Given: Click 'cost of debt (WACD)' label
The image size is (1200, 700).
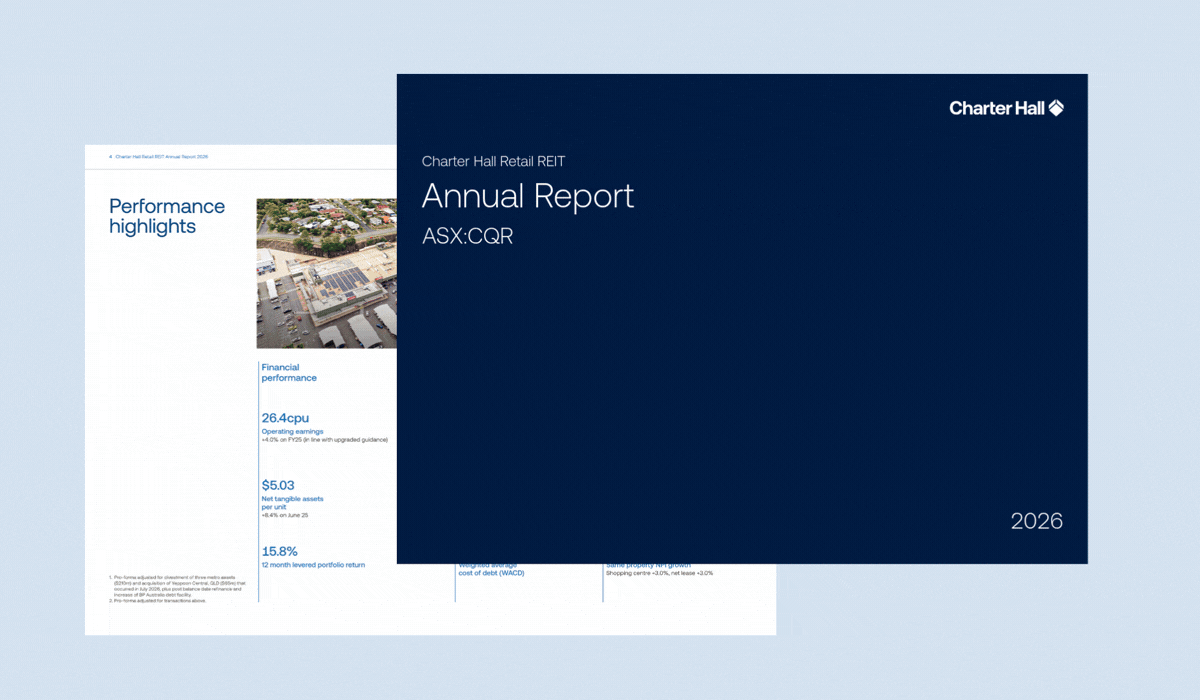Looking at the screenshot, I should click(491, 573).
